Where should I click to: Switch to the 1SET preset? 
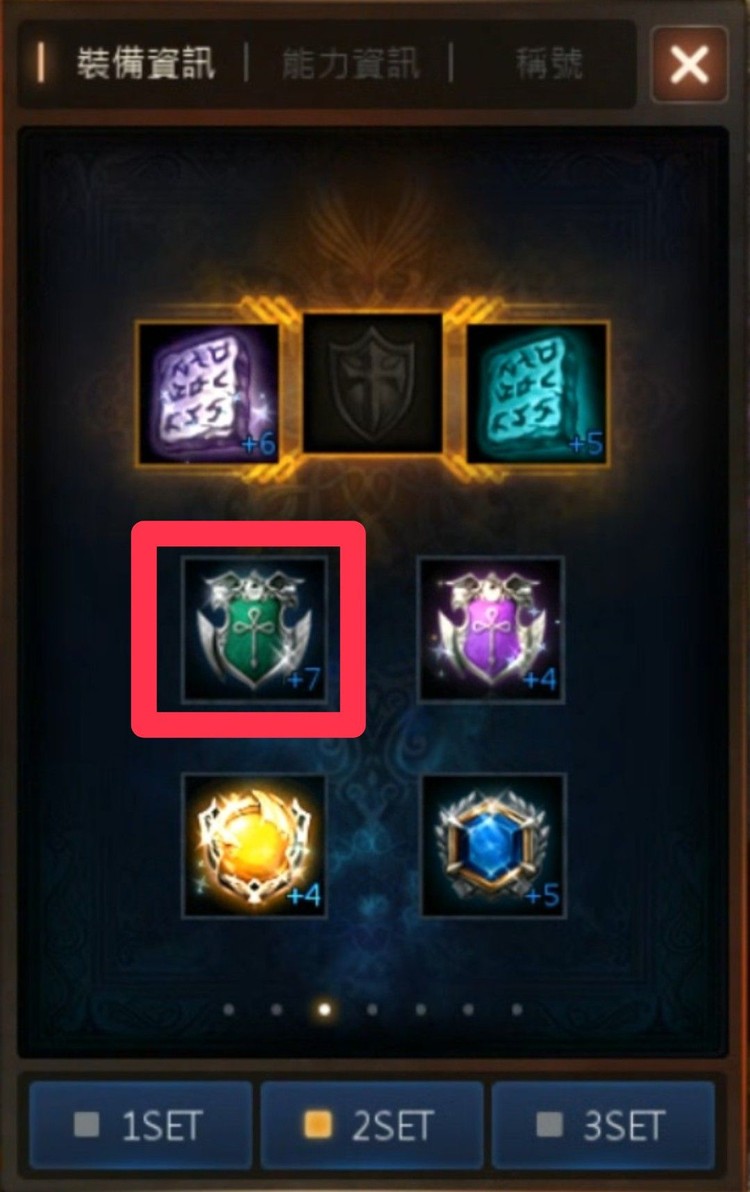(141, 1125)
